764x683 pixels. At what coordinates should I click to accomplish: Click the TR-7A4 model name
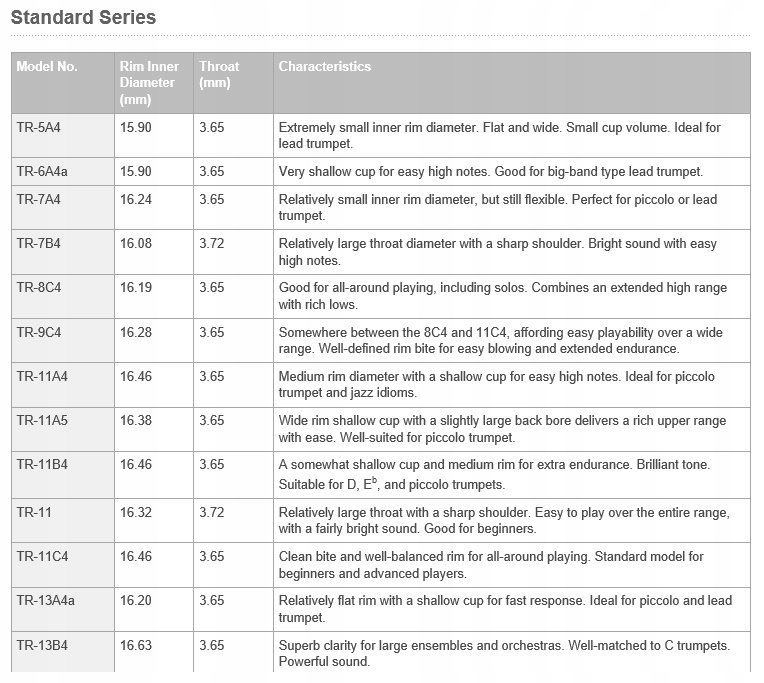pos(38,199)
